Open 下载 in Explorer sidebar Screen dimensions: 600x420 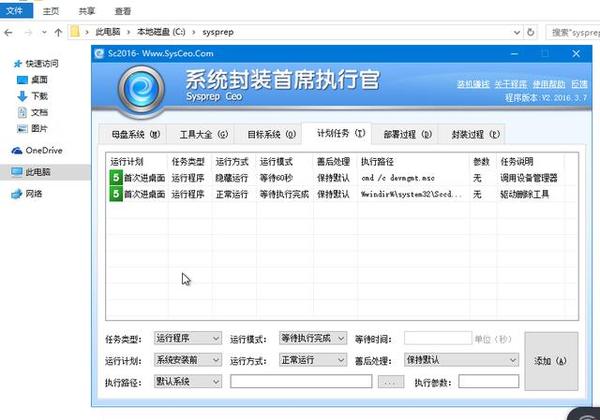32,96
